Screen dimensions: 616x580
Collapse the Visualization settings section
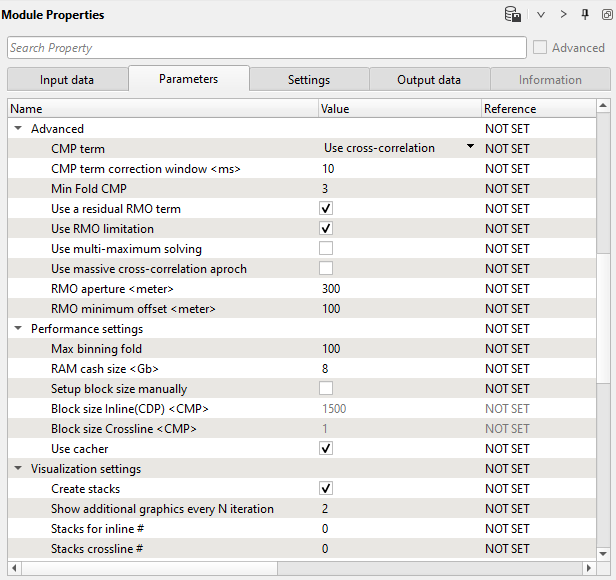[x=18, y=469]
